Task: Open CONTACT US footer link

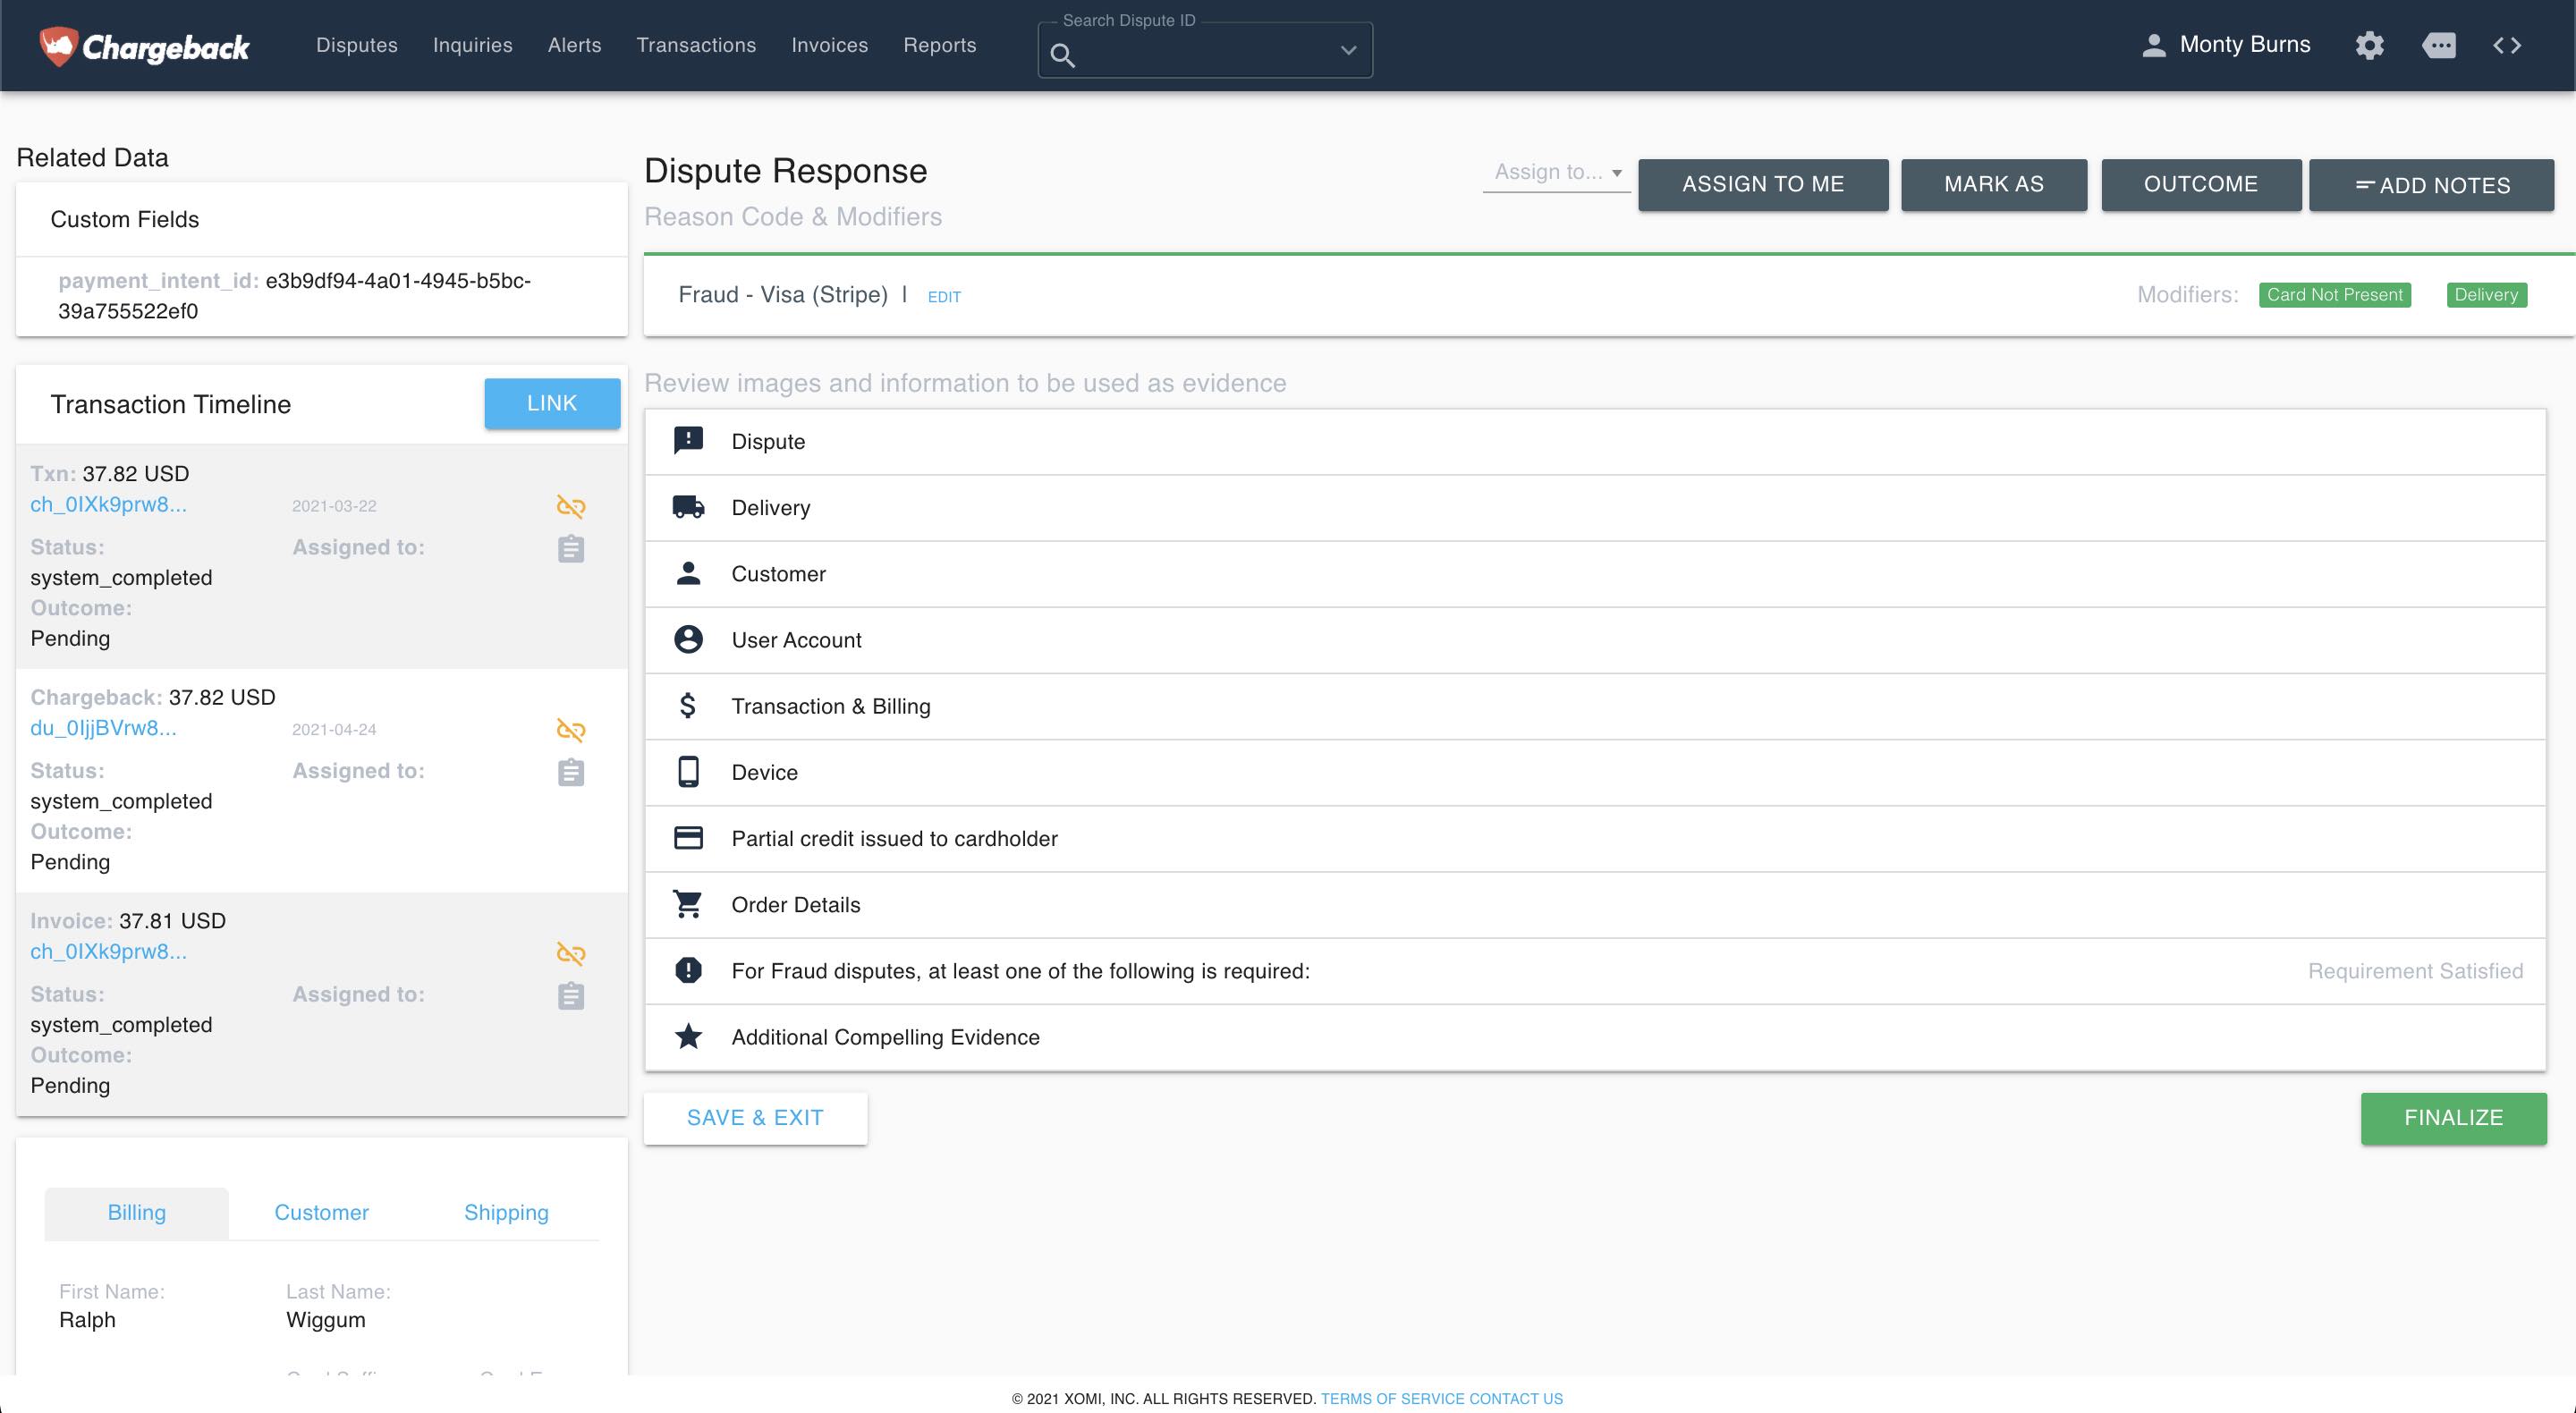Action: [1516, 1398]
